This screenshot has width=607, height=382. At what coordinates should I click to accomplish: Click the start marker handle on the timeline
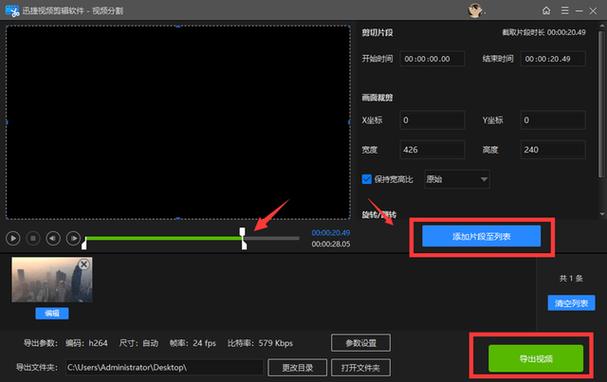coord(84,245)
